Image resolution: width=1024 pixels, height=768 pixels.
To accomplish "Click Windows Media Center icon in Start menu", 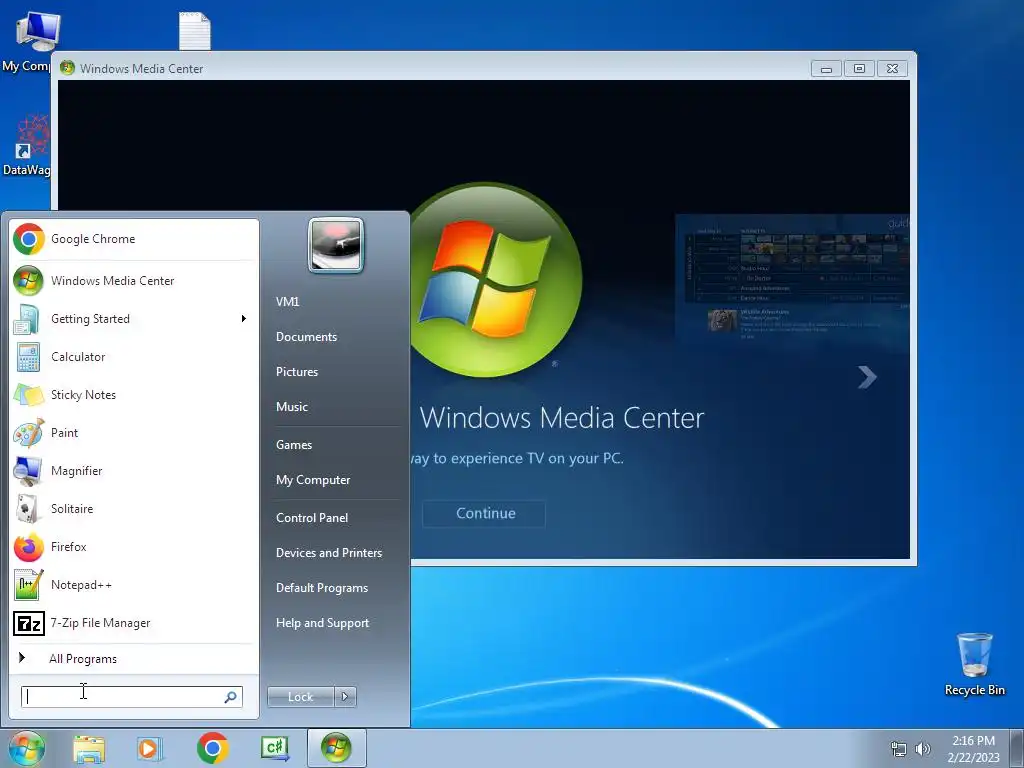I will [x=29, y=281].
